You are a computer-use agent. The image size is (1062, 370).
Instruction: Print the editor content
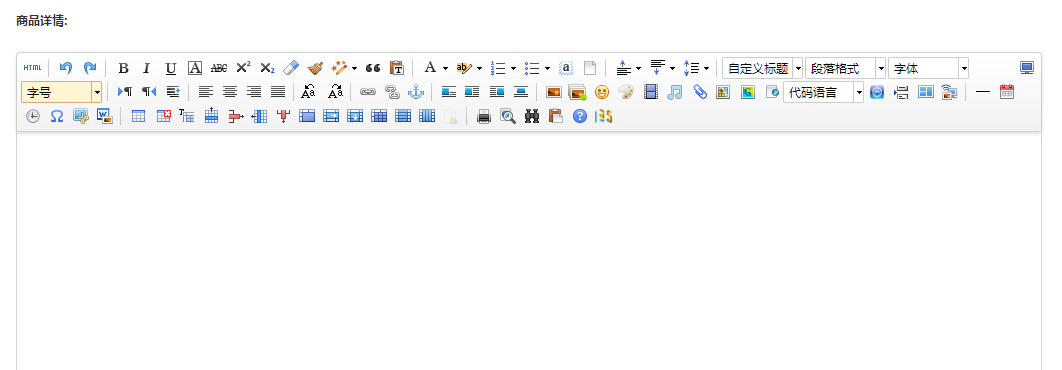pos(484,117)
